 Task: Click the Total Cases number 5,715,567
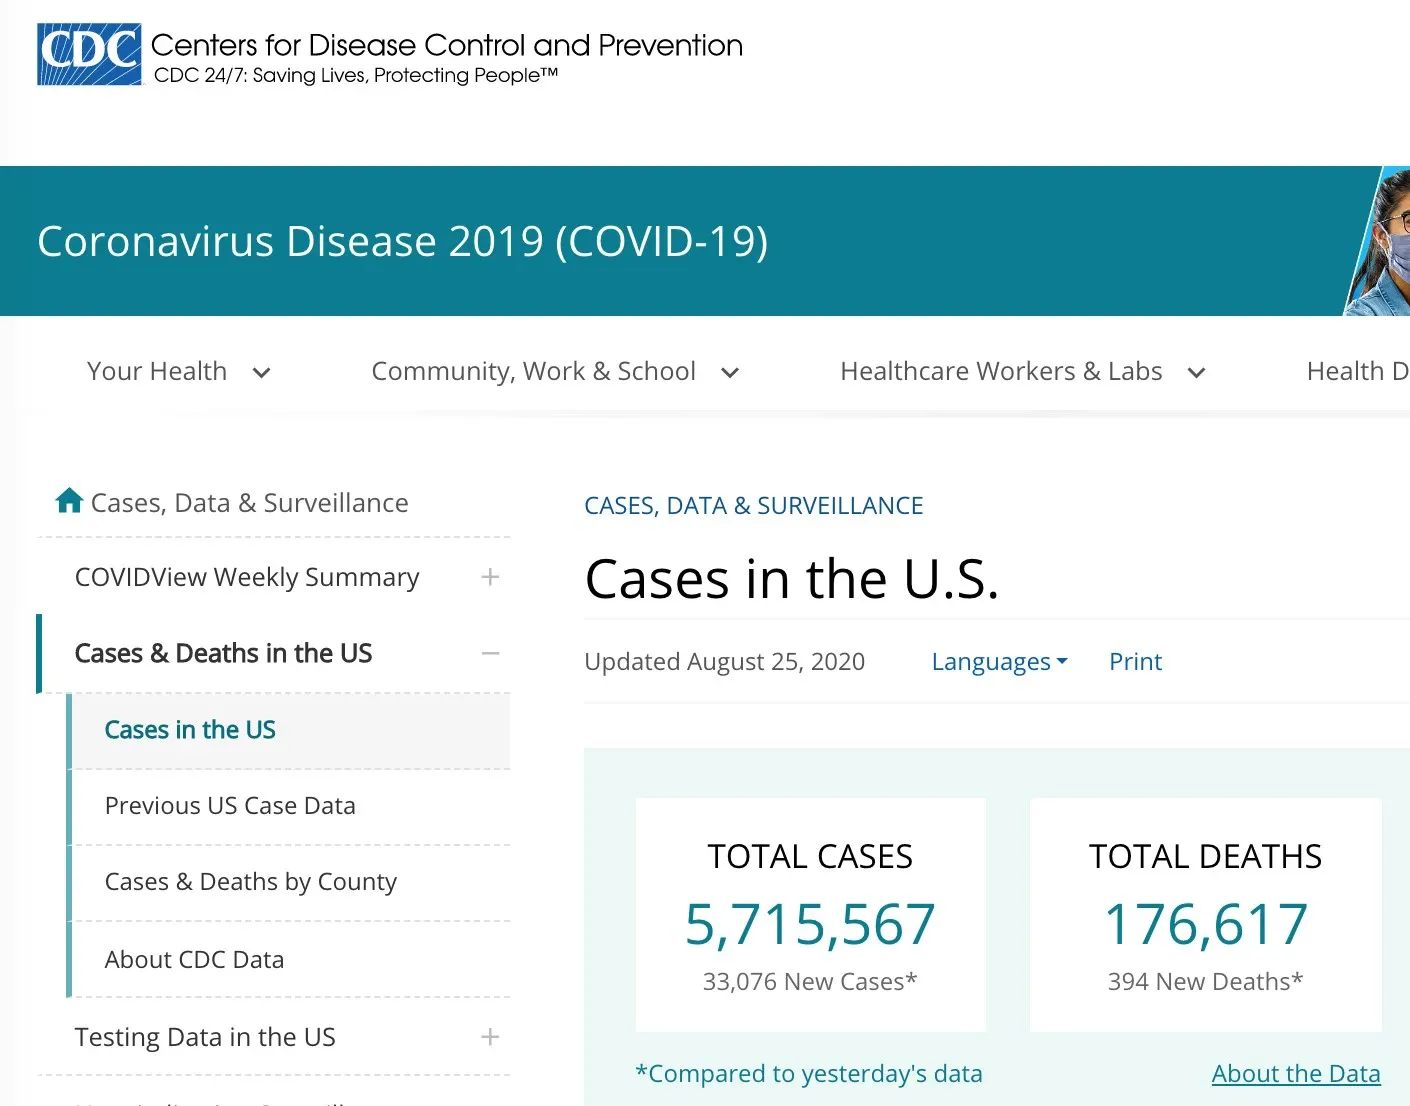pyautogui.click(x=810, y=924)
